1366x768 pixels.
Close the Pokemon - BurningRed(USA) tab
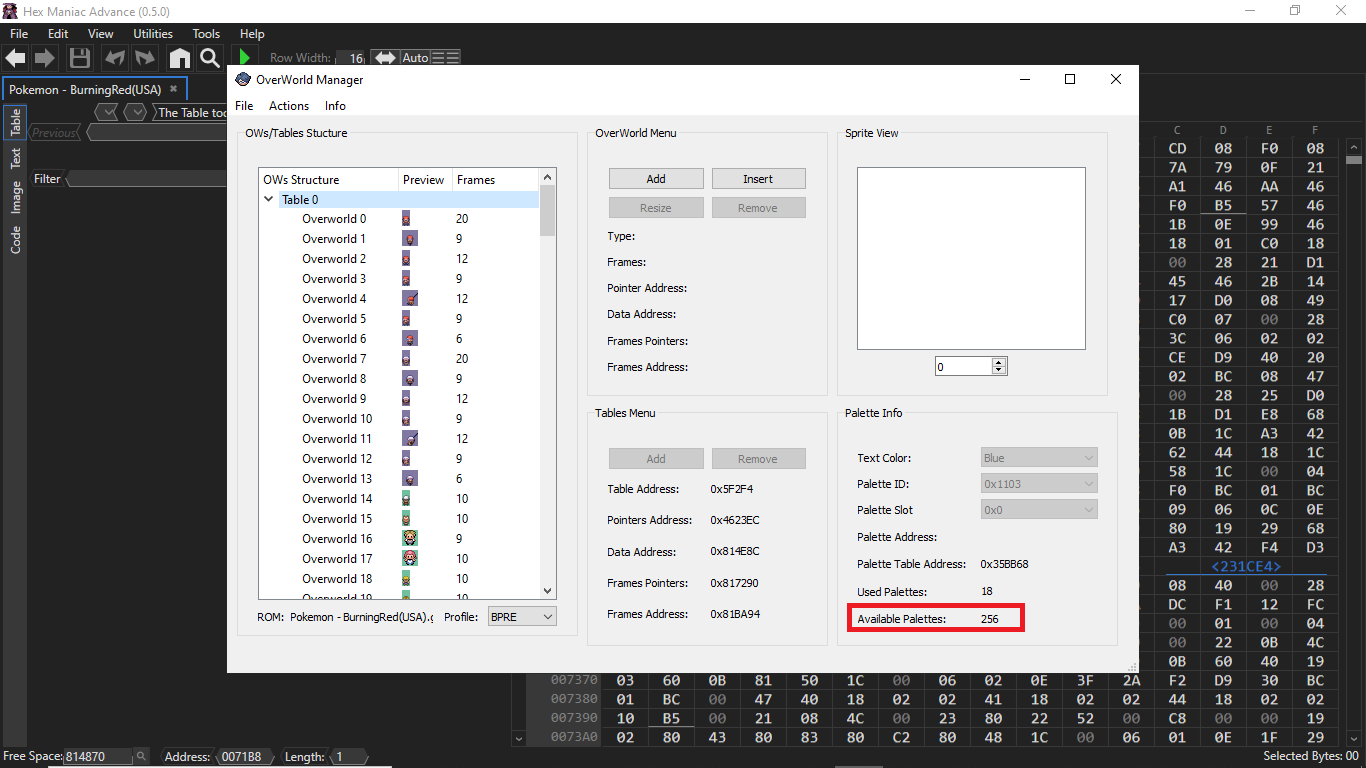pyautogui.click(x=173, y=89)
